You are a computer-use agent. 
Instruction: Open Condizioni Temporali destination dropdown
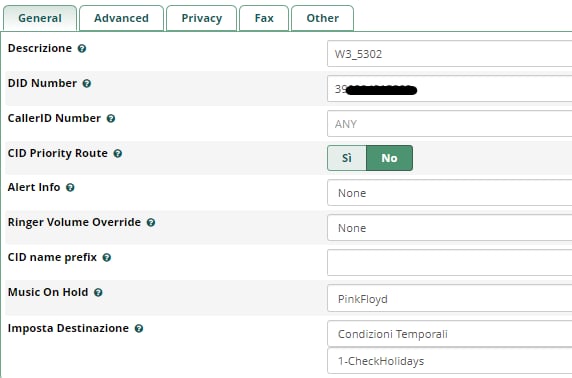pyautogui.click(x=449, y=334)
